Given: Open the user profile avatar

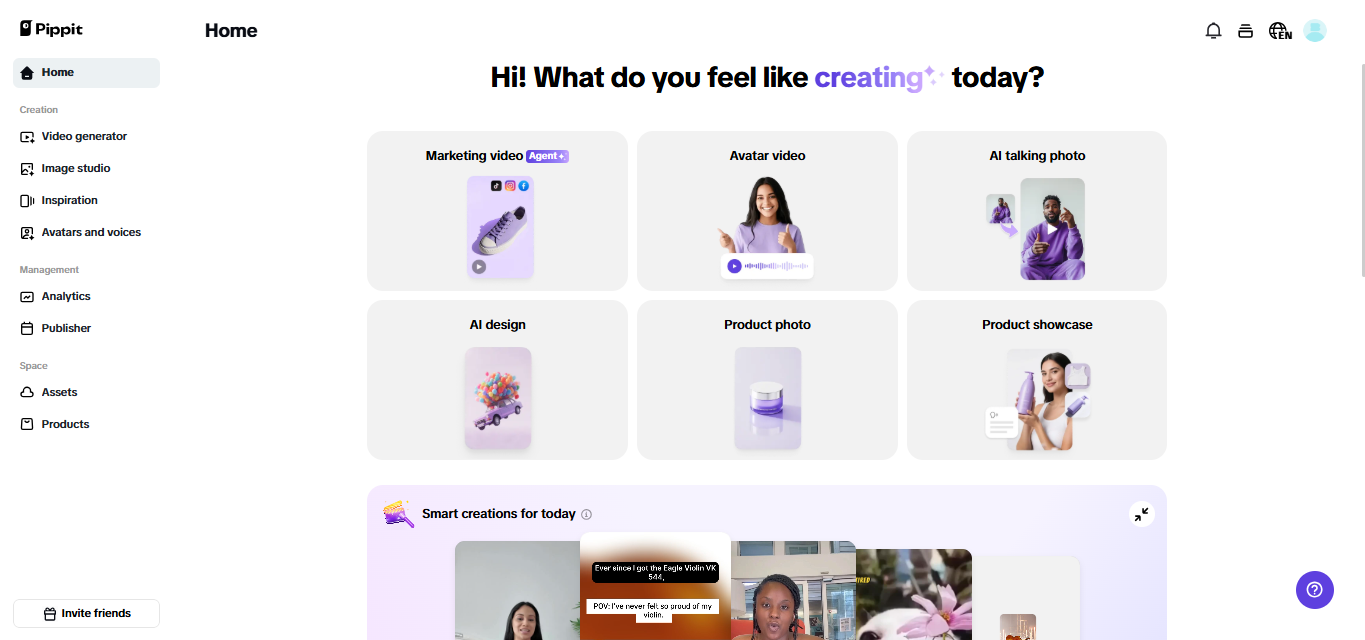Looking at the screenshot, I should tap(1315, 31).
